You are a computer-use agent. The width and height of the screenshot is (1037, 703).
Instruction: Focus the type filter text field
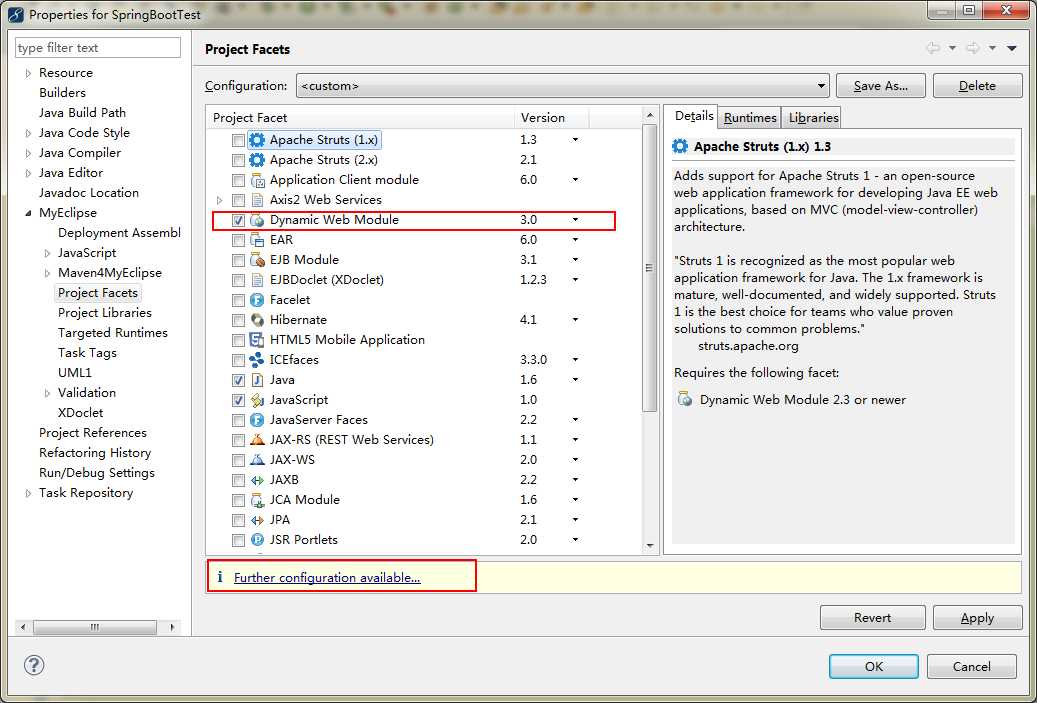(x=98, y=48)
